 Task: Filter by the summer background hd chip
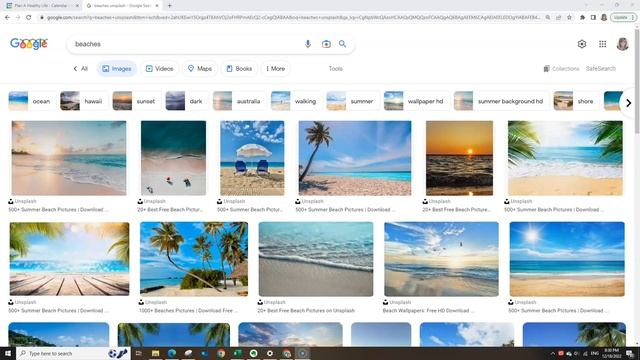(500, 101)
